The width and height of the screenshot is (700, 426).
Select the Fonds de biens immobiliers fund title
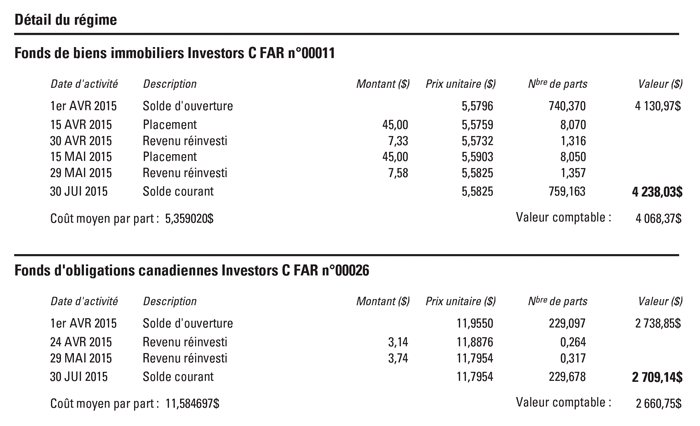pyautogui.click(x=174, y=53)
